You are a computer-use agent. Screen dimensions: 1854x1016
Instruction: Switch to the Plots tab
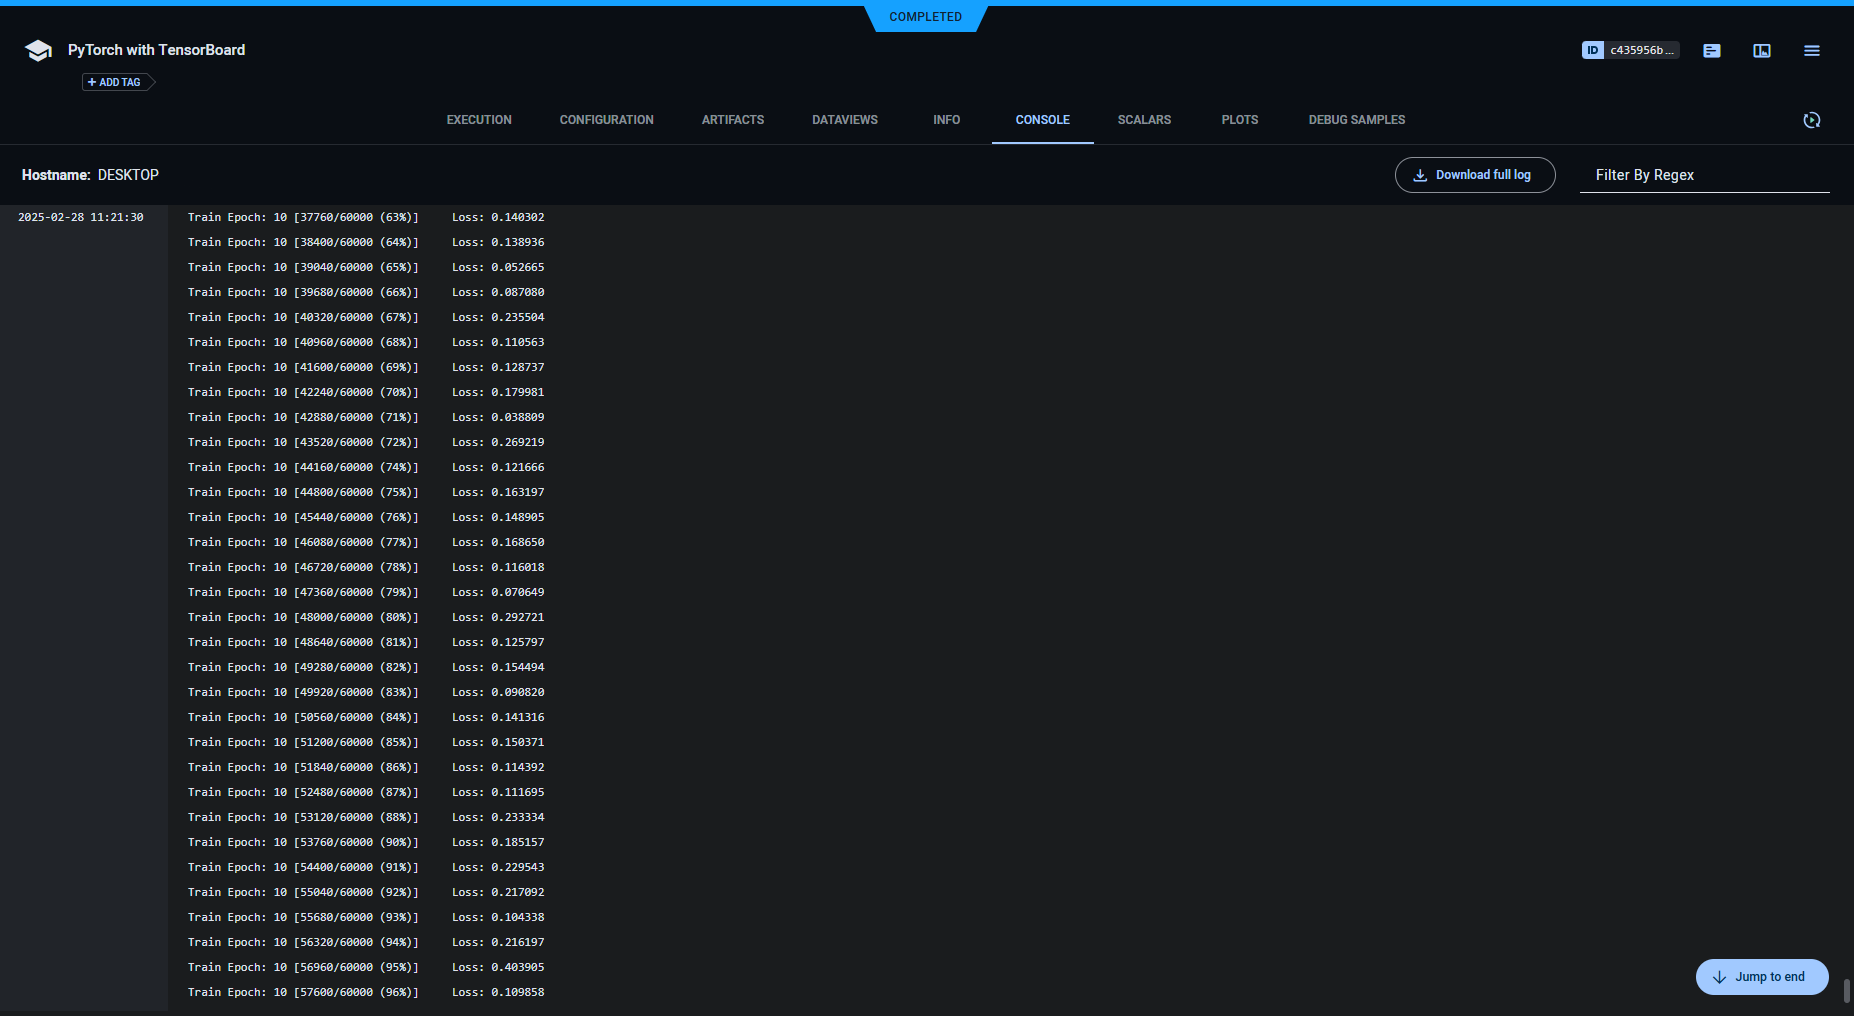pos(1239,120)
